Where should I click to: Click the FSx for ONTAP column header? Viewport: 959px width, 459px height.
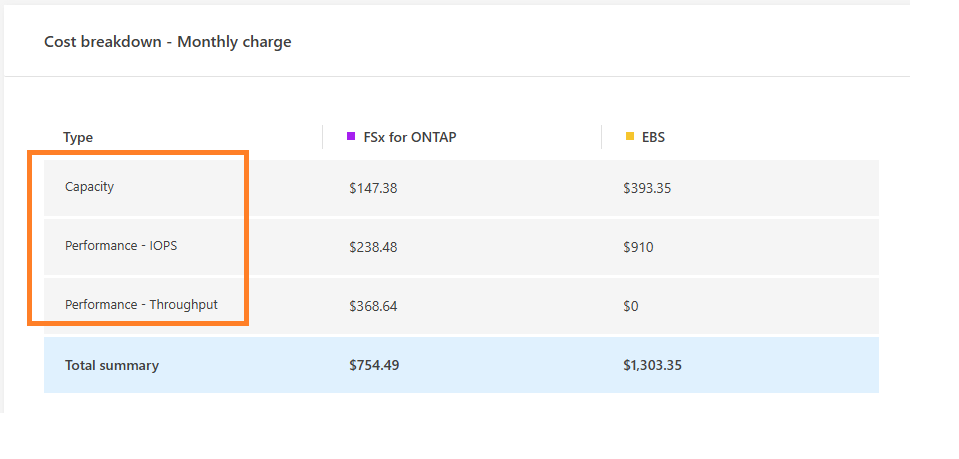click(x=408, y=137)
